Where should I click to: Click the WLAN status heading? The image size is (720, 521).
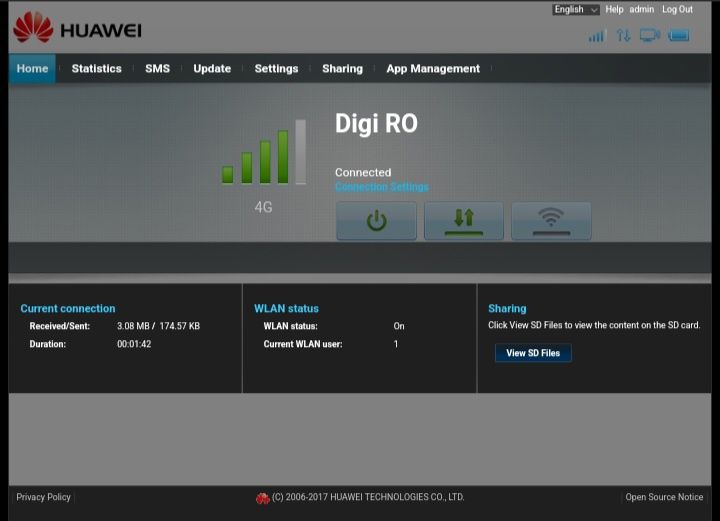(287, 308)
